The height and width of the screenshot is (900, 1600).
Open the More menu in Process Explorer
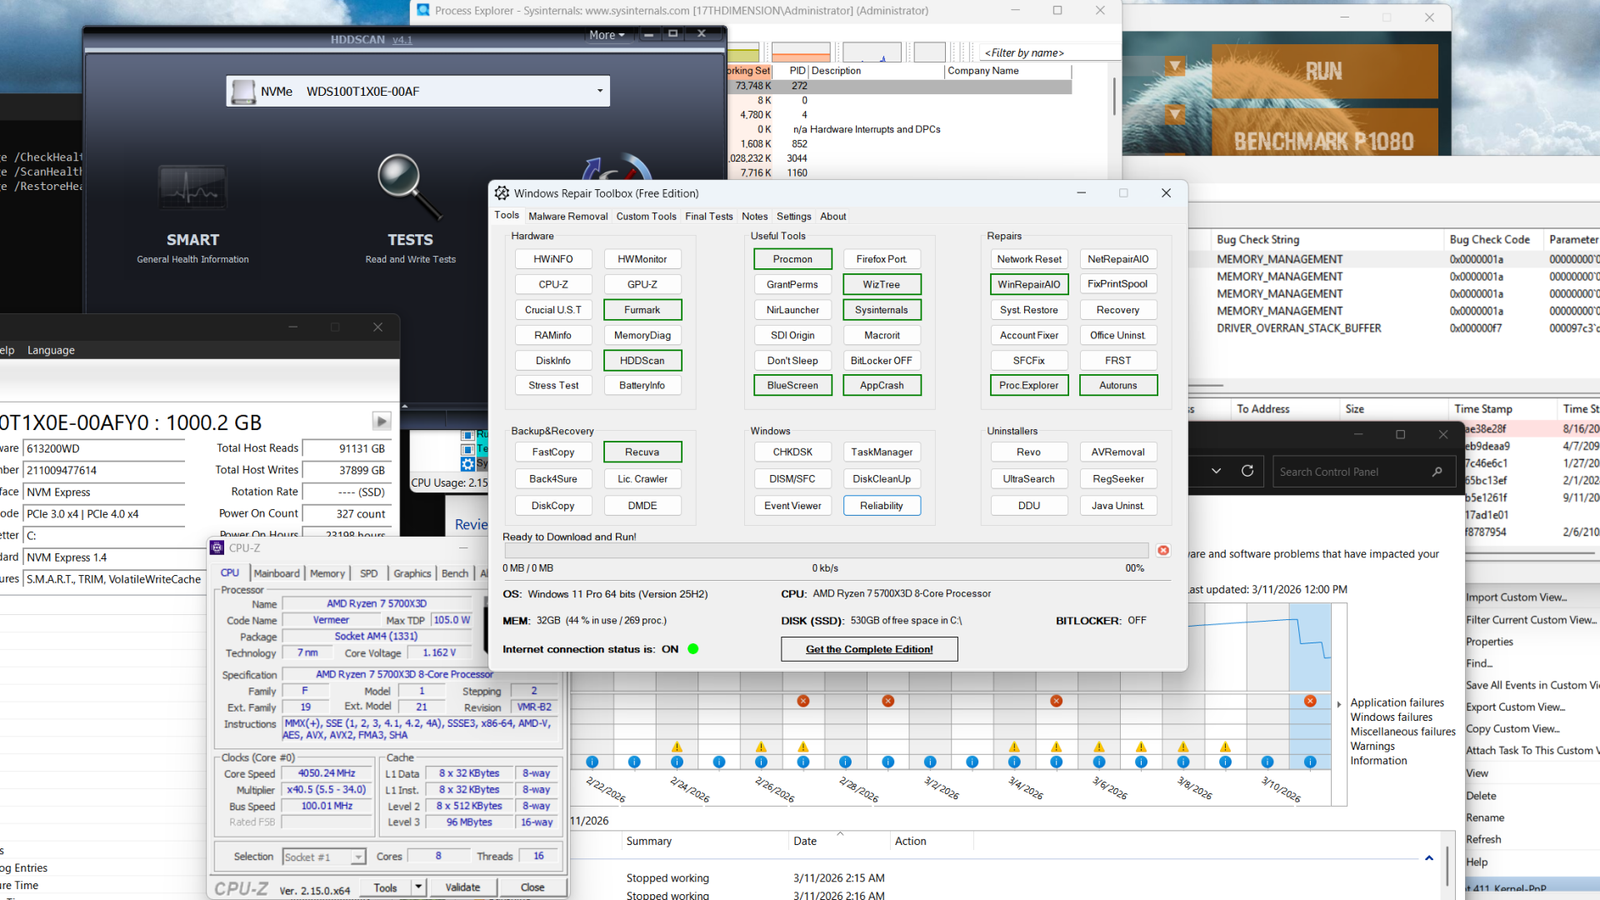(x=607, y=34)
